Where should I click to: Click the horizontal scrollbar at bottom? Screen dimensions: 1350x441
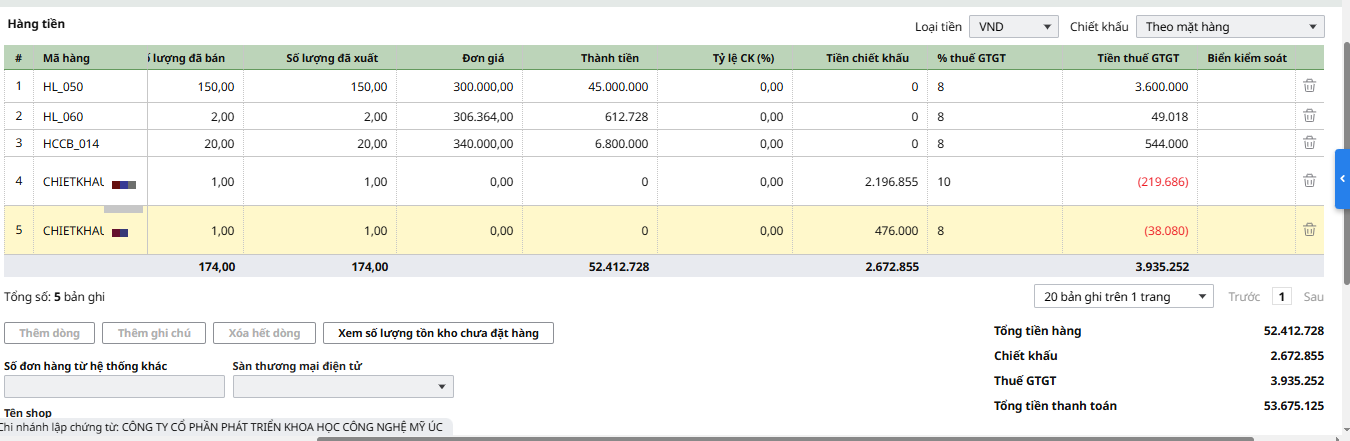[x=785, y=437]
